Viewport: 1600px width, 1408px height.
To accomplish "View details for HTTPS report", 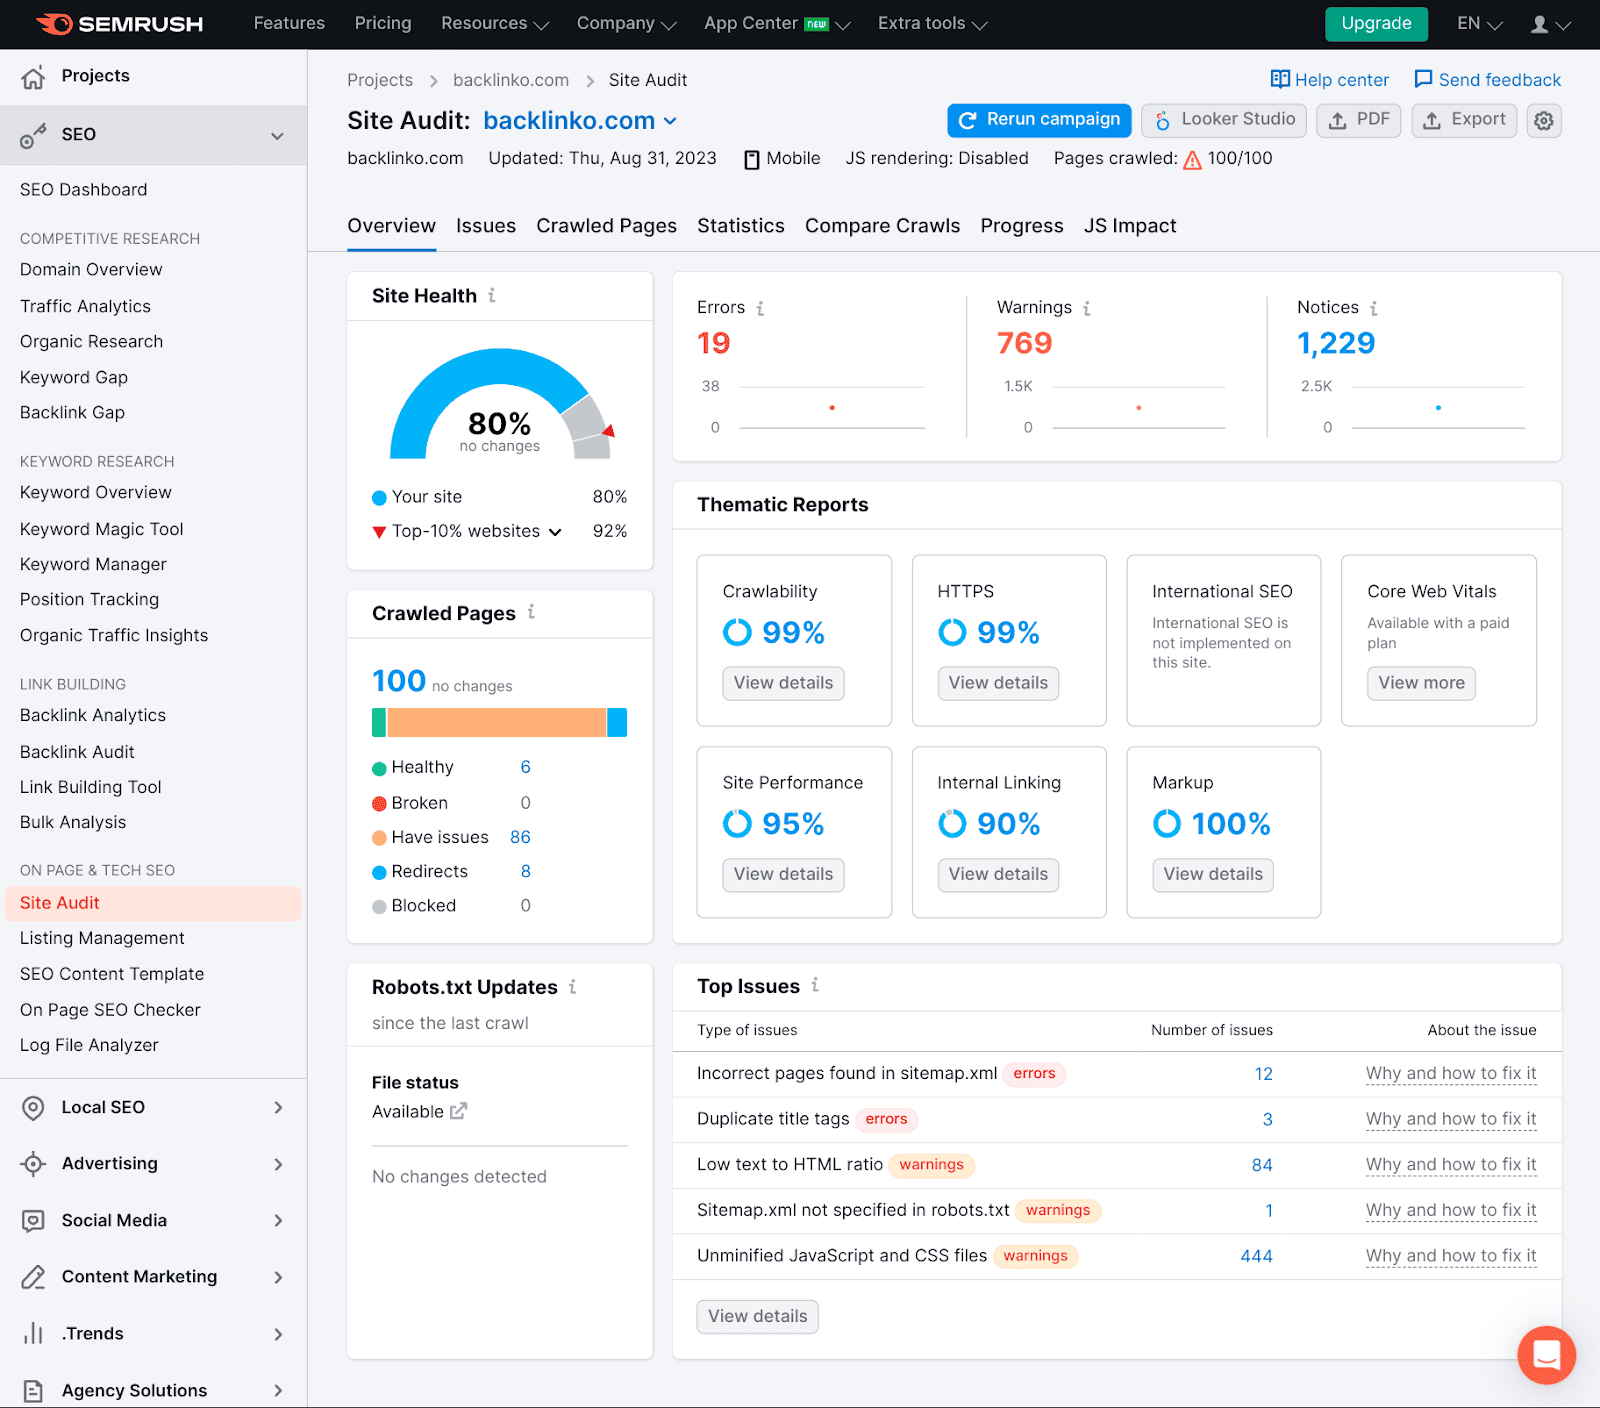I will (998, 683).
